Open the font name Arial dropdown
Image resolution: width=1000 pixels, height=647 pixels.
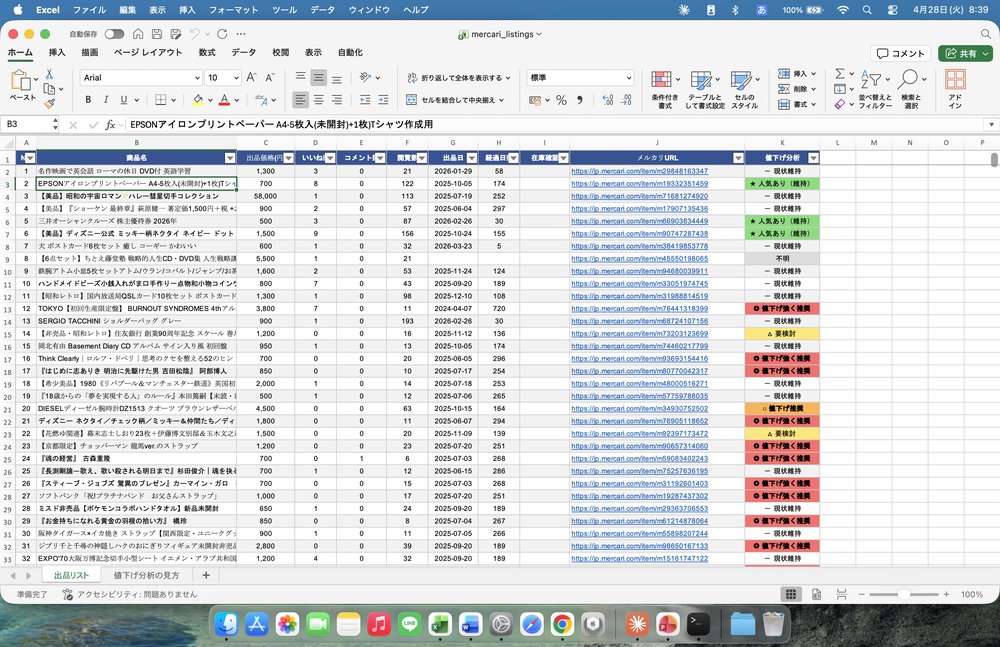197,78
